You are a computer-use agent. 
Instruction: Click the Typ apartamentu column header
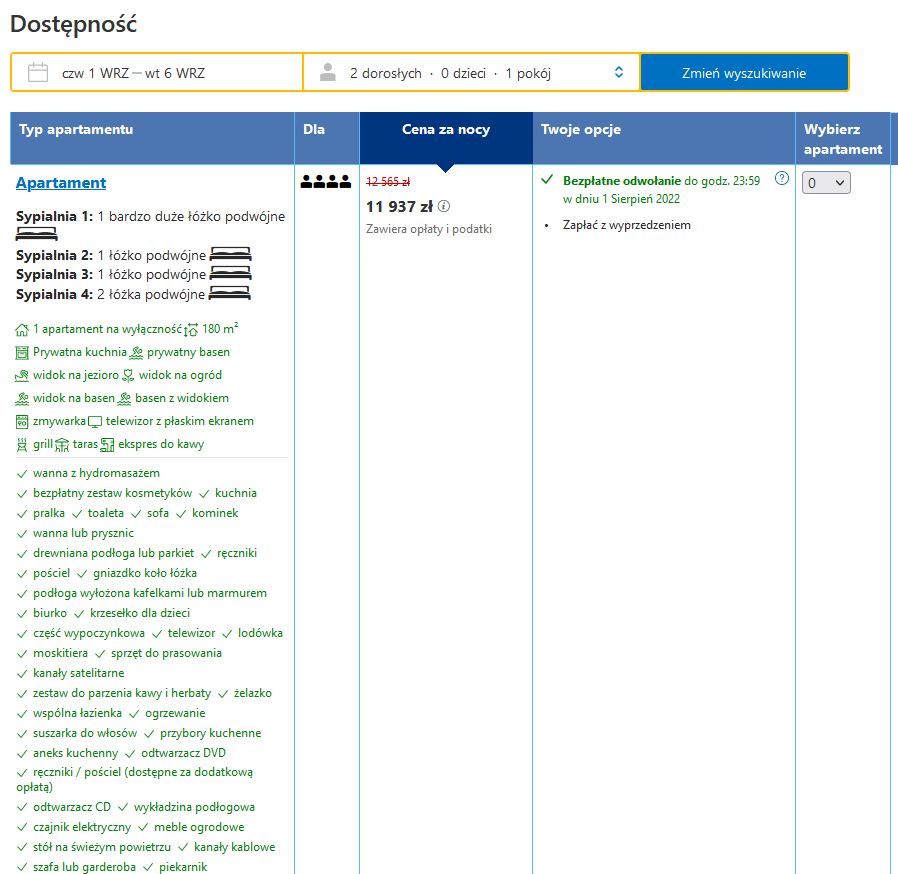pos(152,137)
